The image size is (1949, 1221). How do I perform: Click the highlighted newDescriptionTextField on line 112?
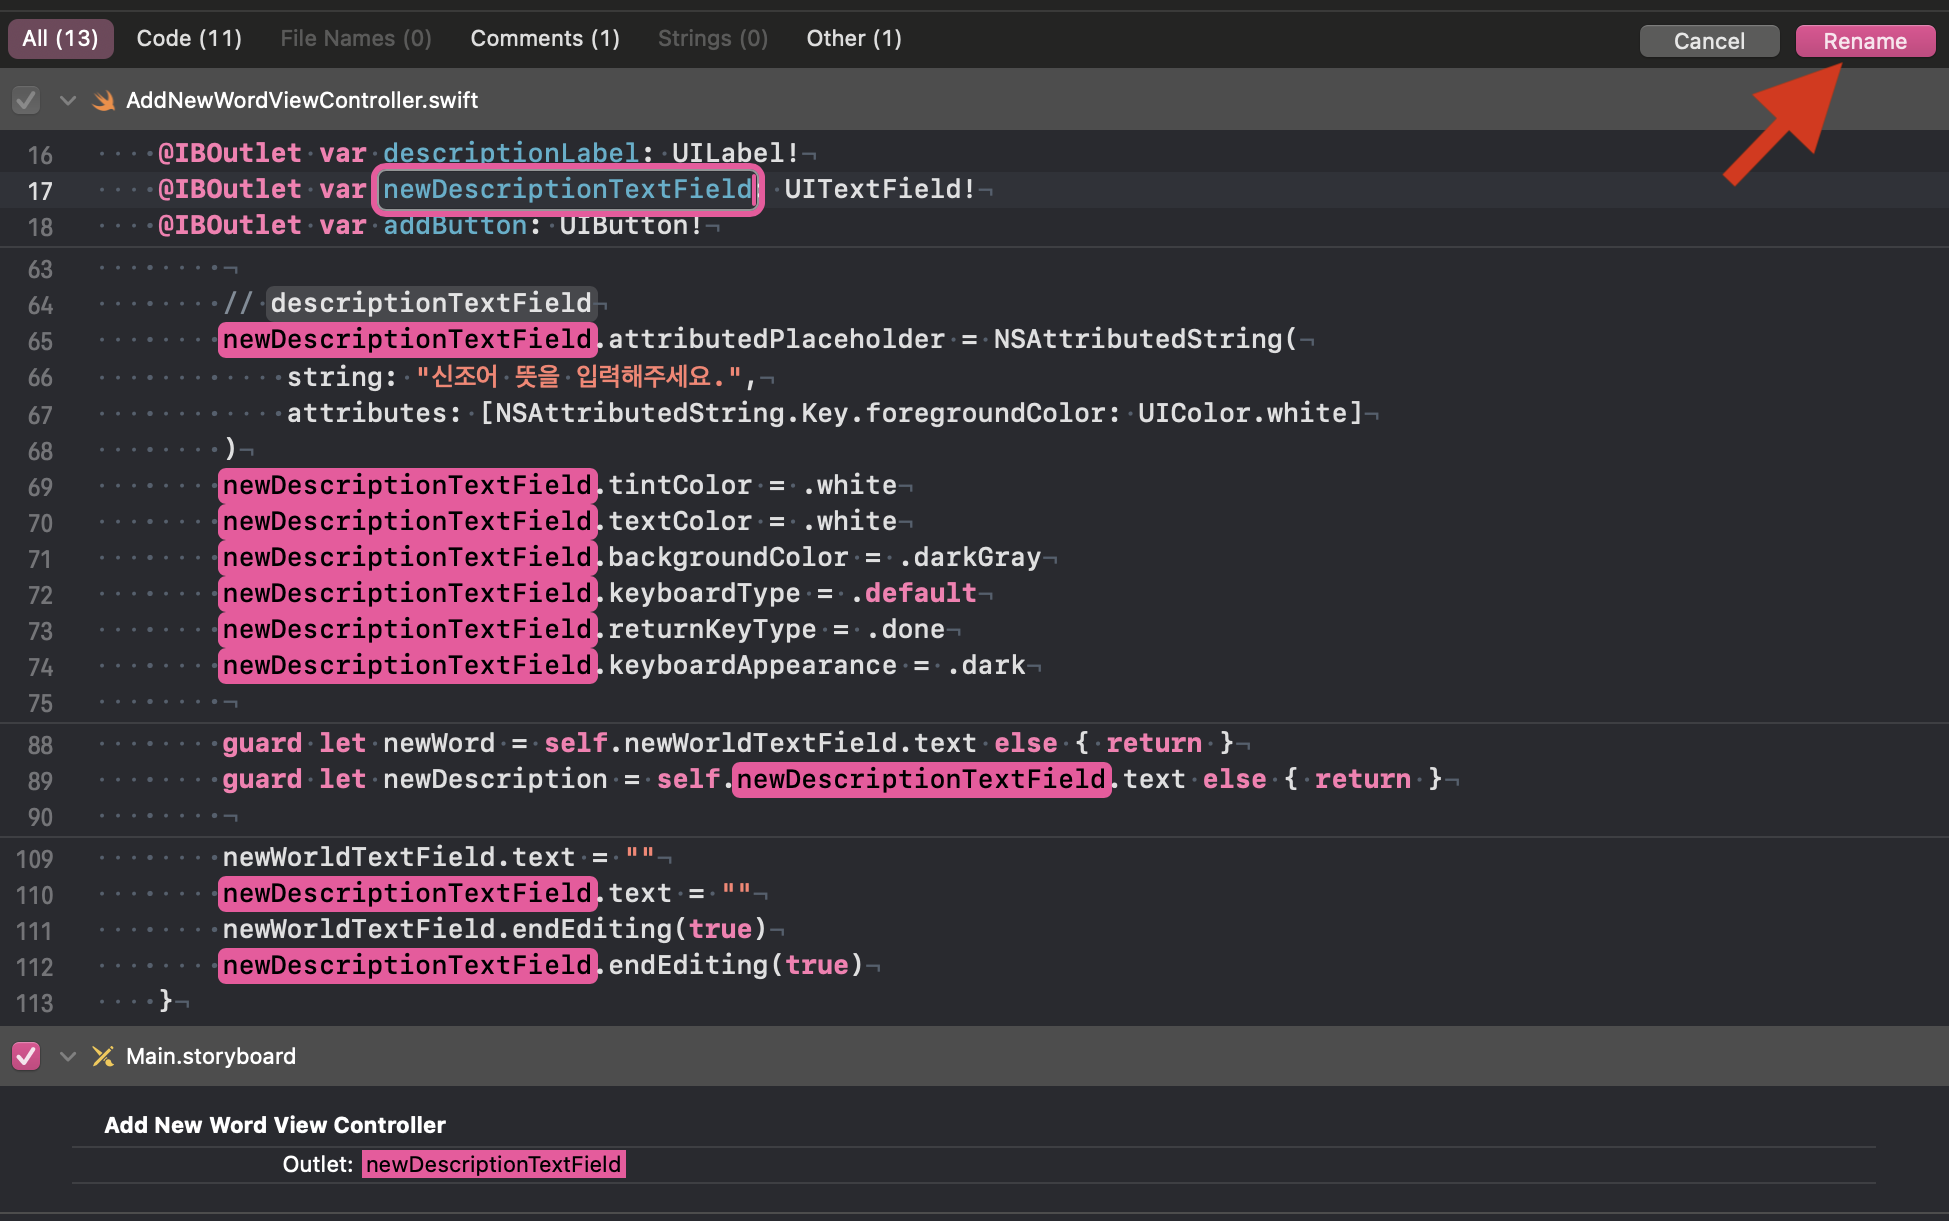[x=407, y=965]
